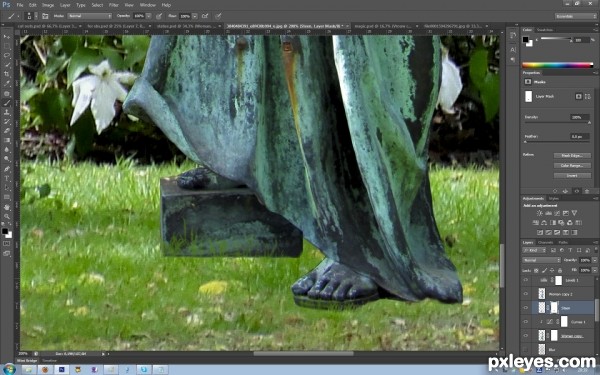Click the foreground color swatch in Color panel
Screen dimensions: 600x375
click(526, 39)
